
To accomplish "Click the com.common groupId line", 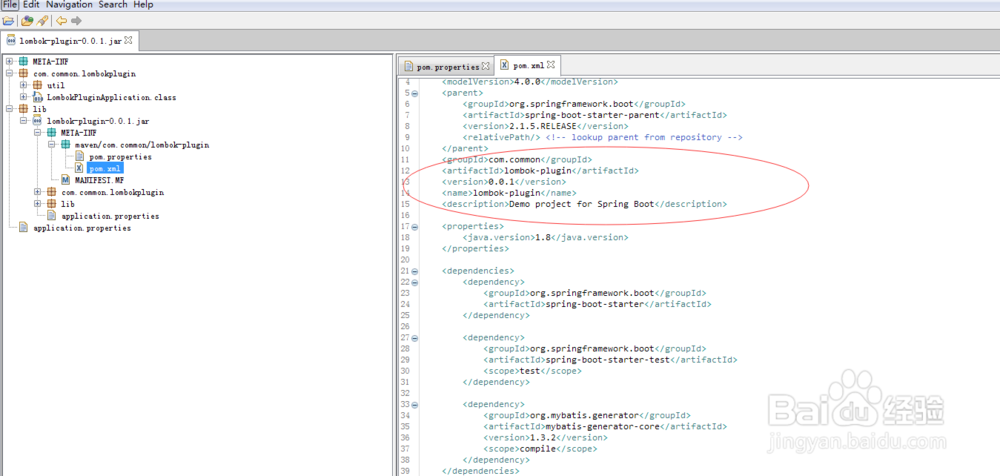I will [517, 160].
